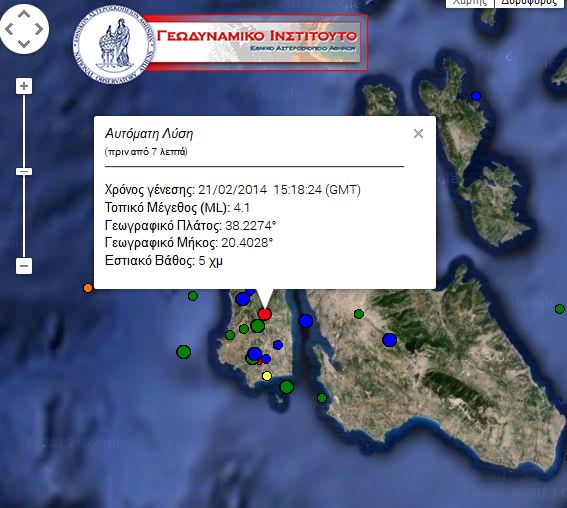Click the green marker at the far right edge
The image size is (567, 508).
pyautogui.click(x=560, y=309)
